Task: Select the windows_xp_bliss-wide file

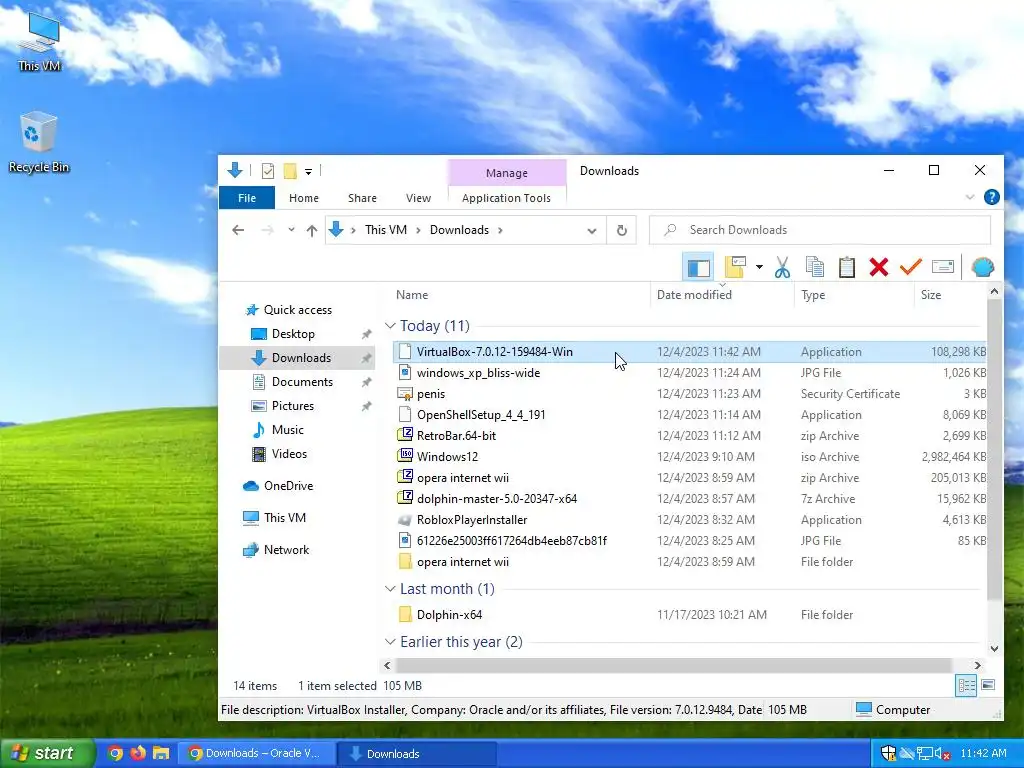Action: (x=478, y=373)
